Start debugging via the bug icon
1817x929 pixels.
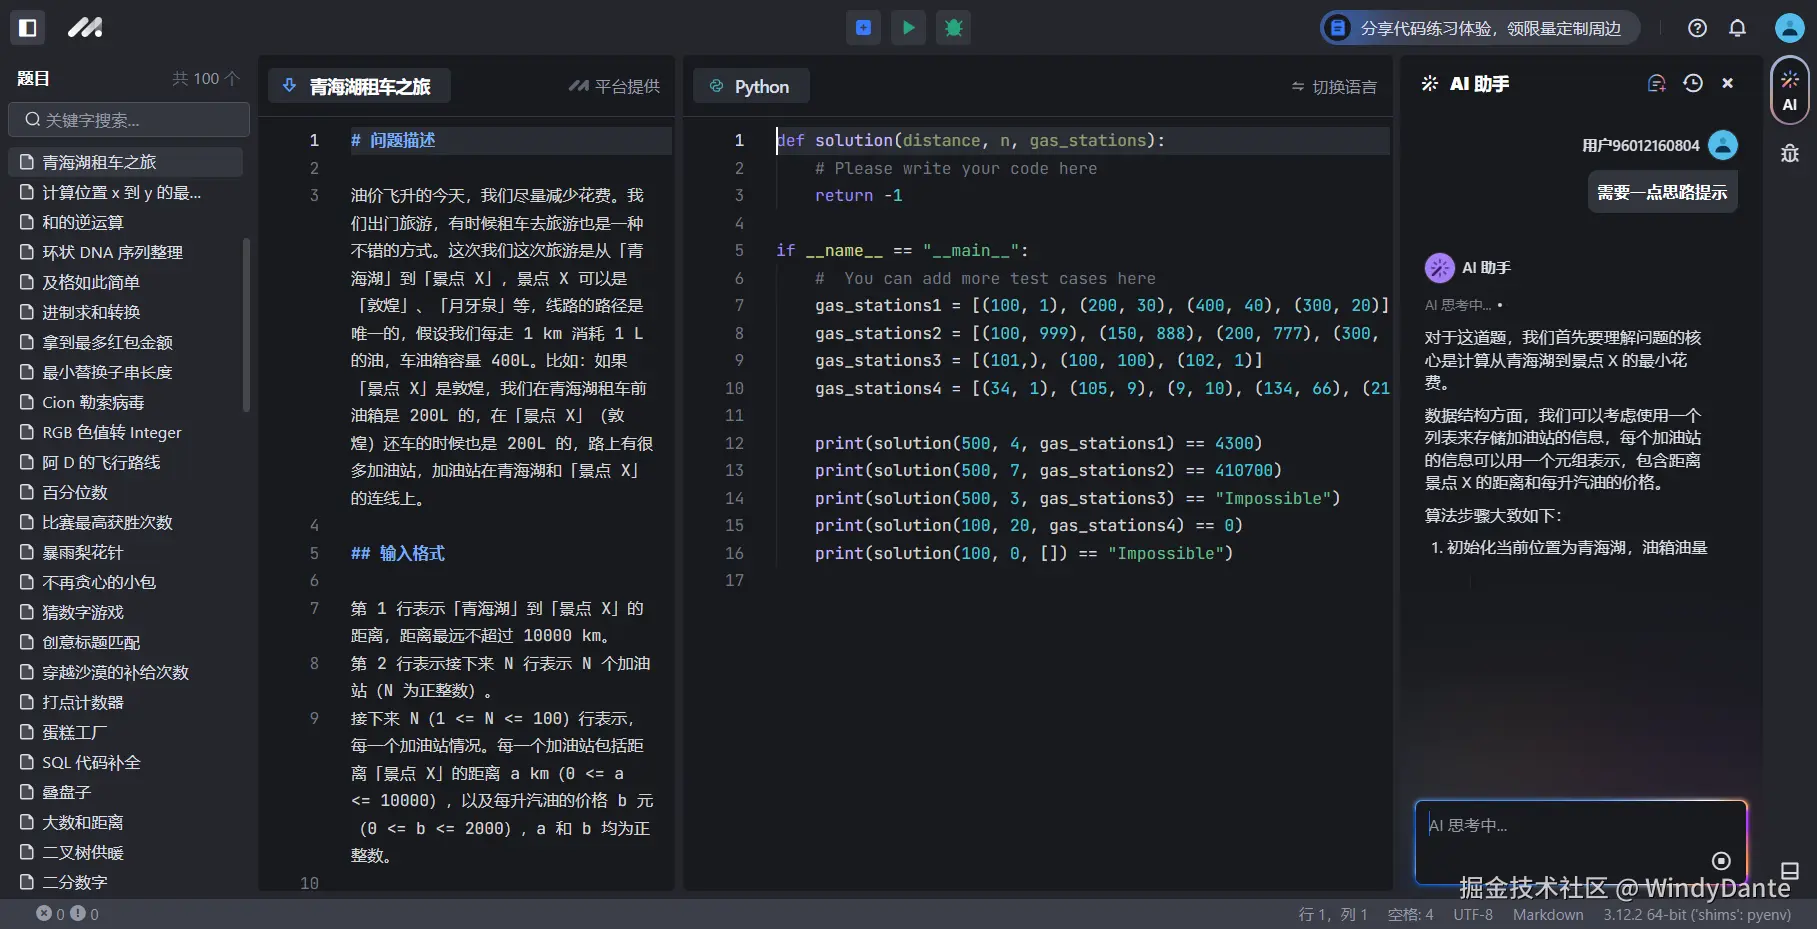point(953,27)
